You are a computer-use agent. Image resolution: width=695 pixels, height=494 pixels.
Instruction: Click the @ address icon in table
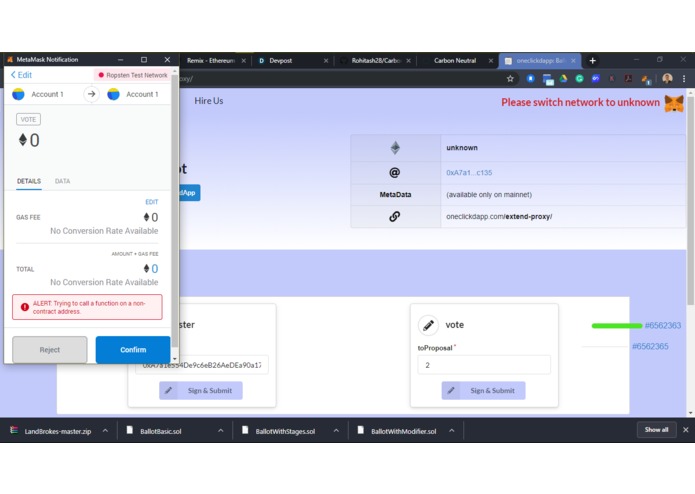pyautogui.click(x=394, y=173)
